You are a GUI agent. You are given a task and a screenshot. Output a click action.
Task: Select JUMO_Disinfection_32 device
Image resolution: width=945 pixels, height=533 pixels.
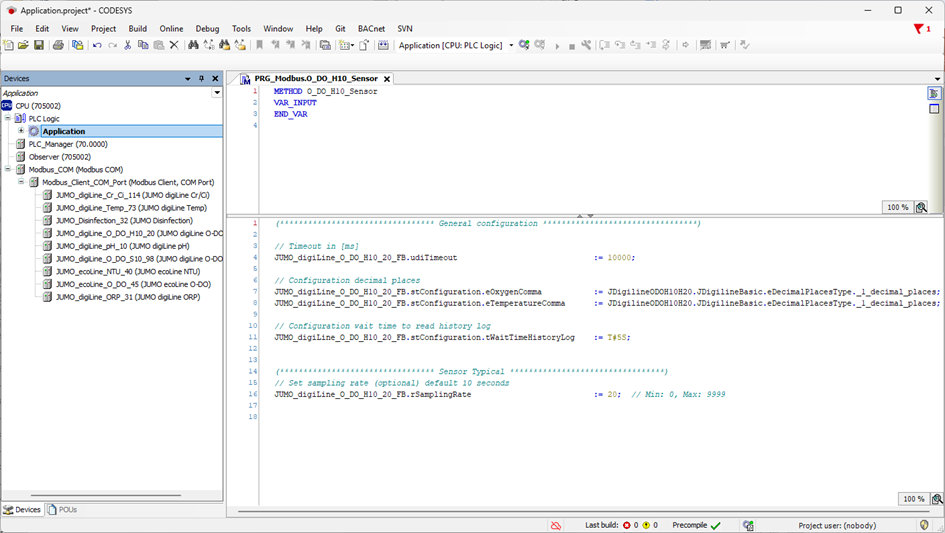coord(124,221)
